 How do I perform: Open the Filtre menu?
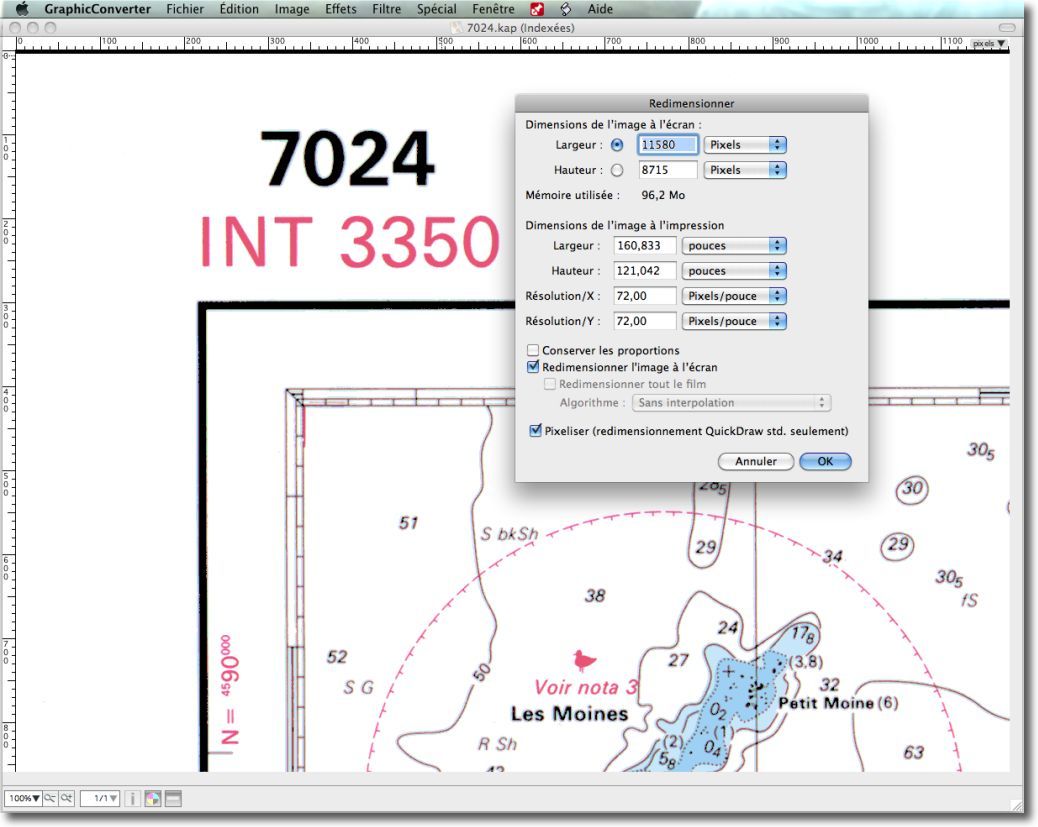pyautogui.click(x=387, y=9)
